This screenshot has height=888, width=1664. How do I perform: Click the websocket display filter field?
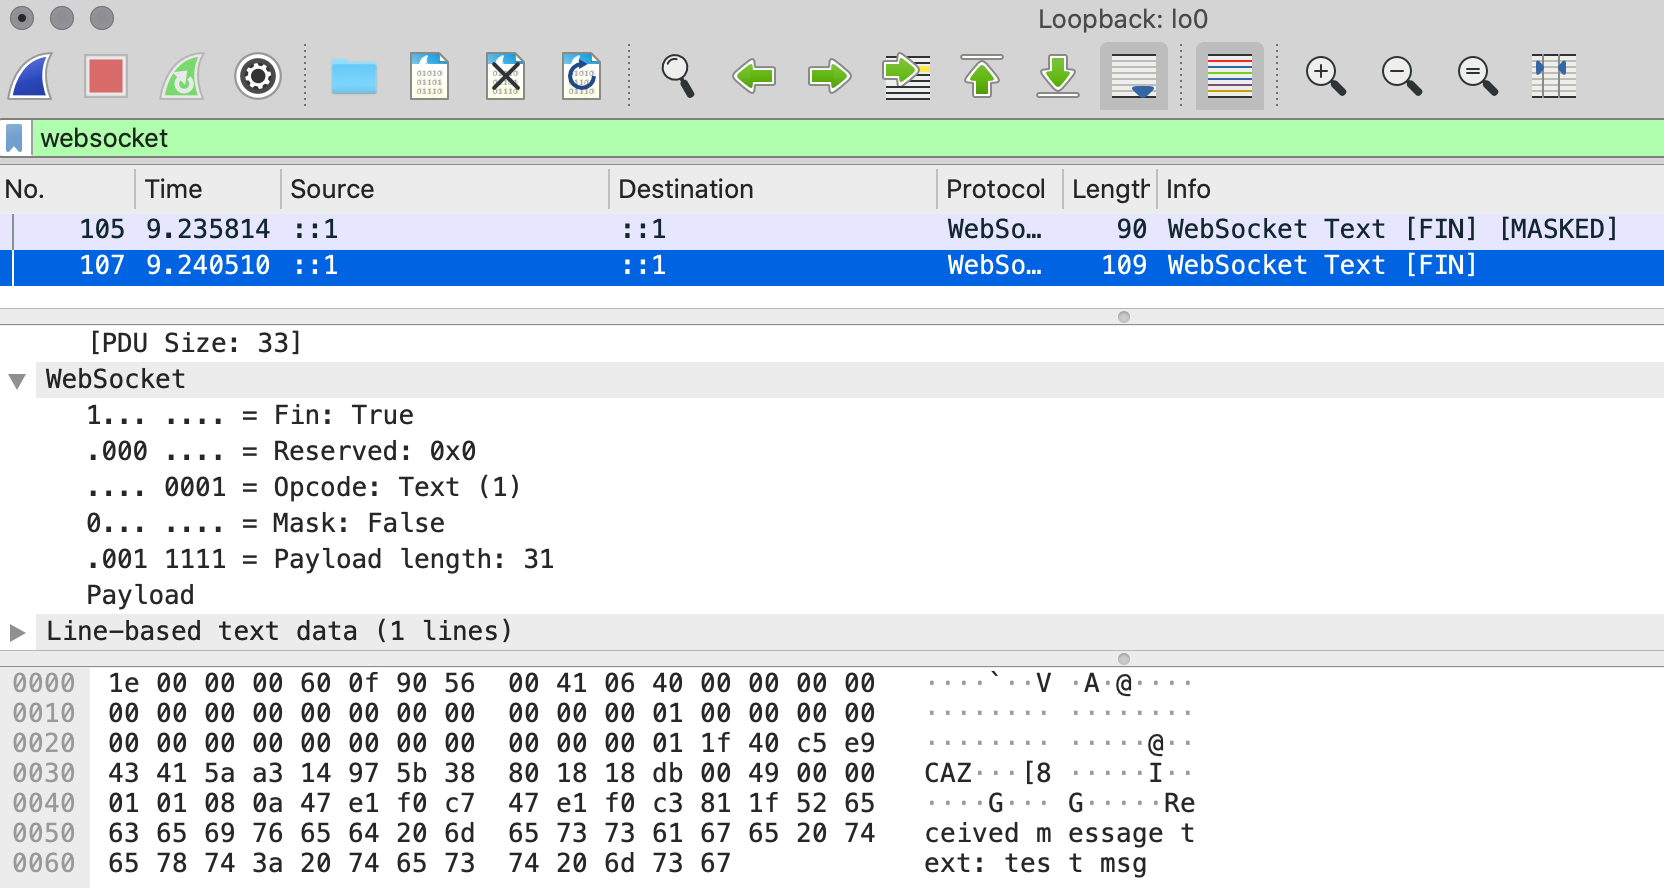848,138
